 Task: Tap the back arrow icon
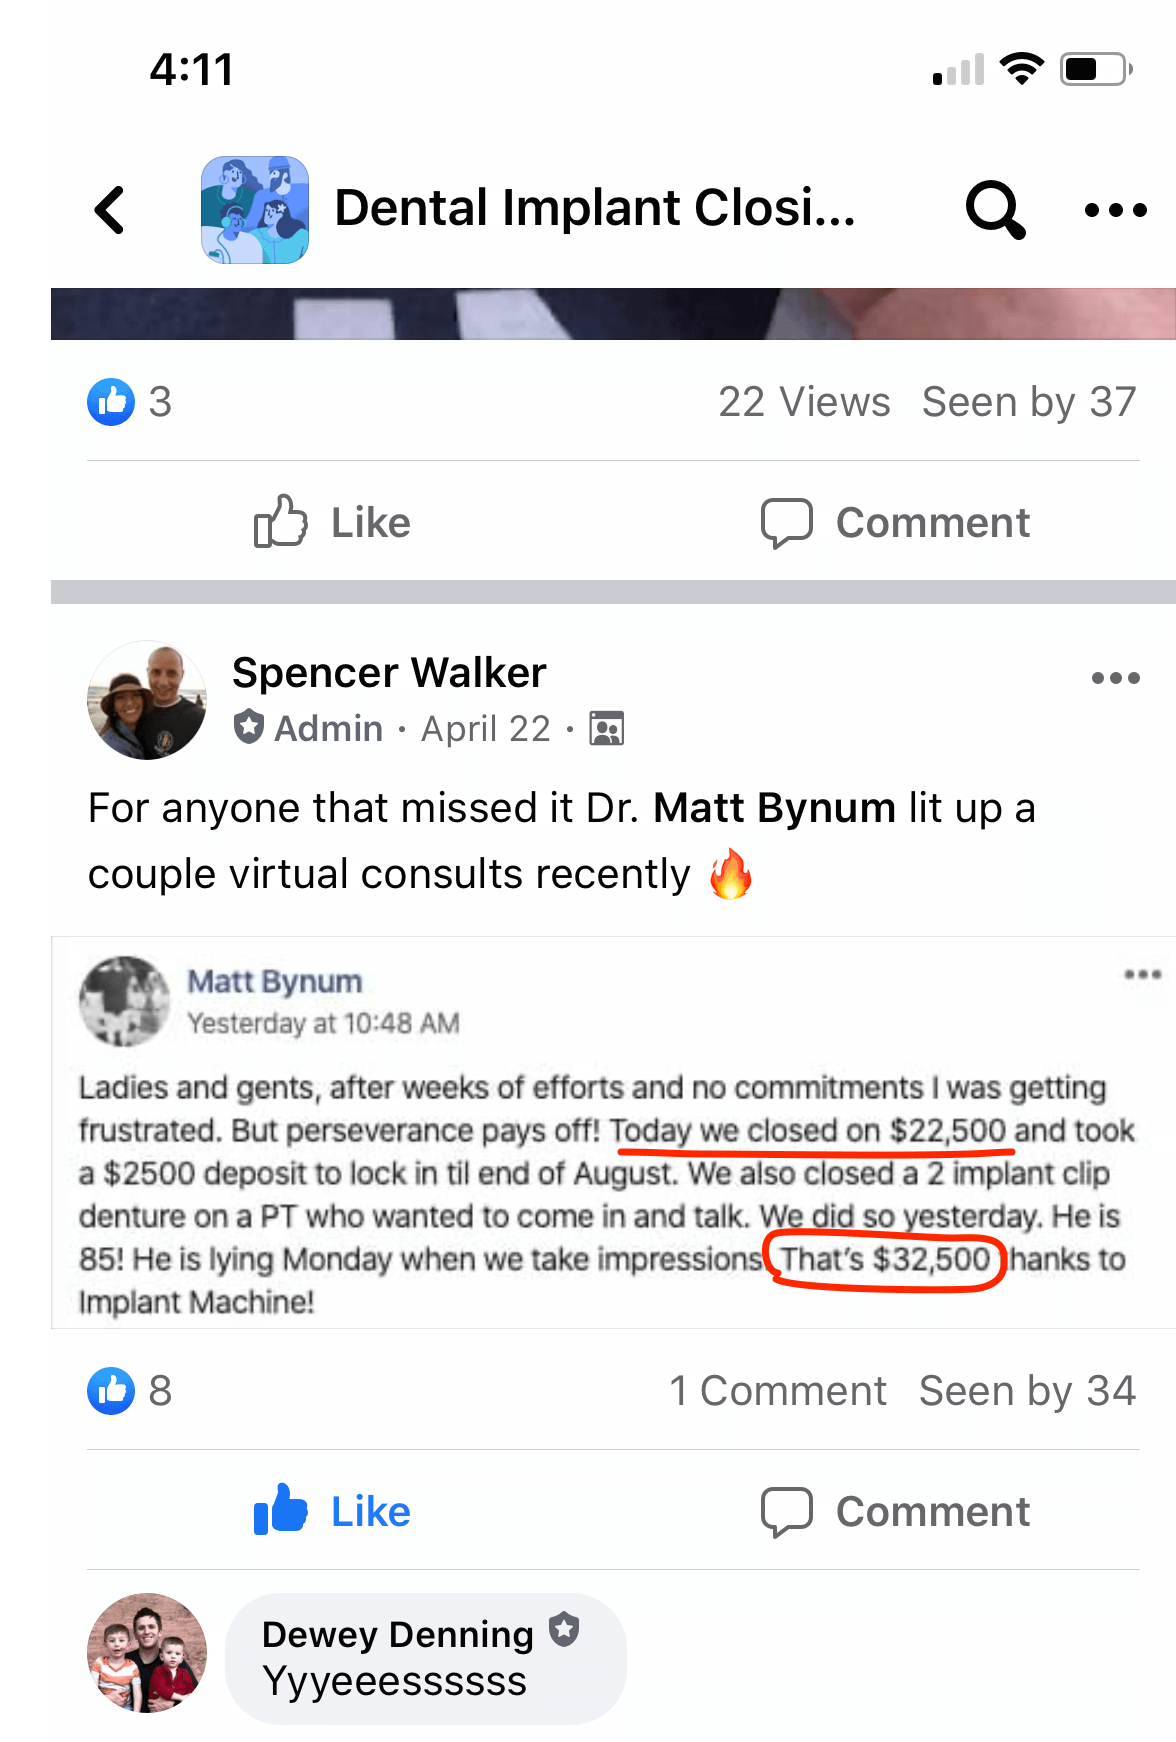click(110, 210)
